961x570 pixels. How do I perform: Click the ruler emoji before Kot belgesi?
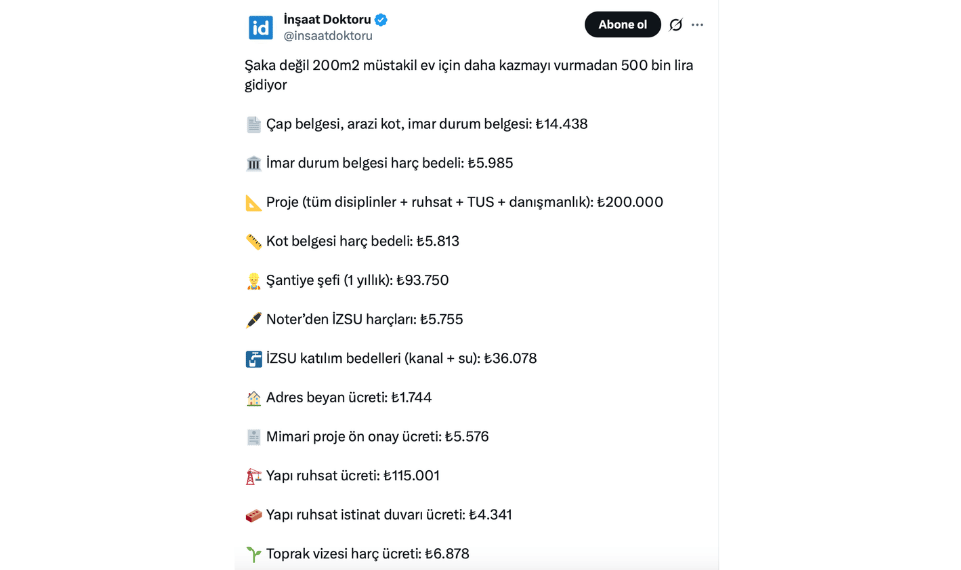pos(254,242)
